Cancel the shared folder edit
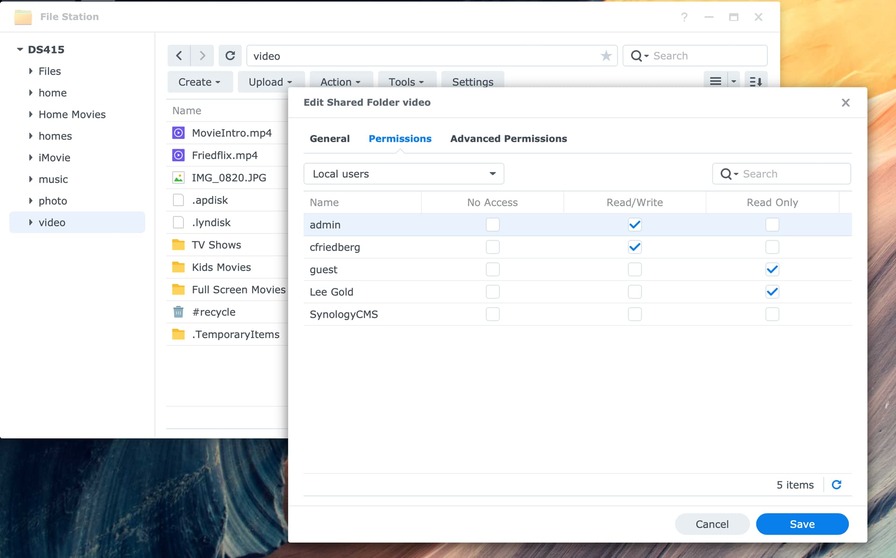This screenshot has height=558, width=896. coord(712,524)
